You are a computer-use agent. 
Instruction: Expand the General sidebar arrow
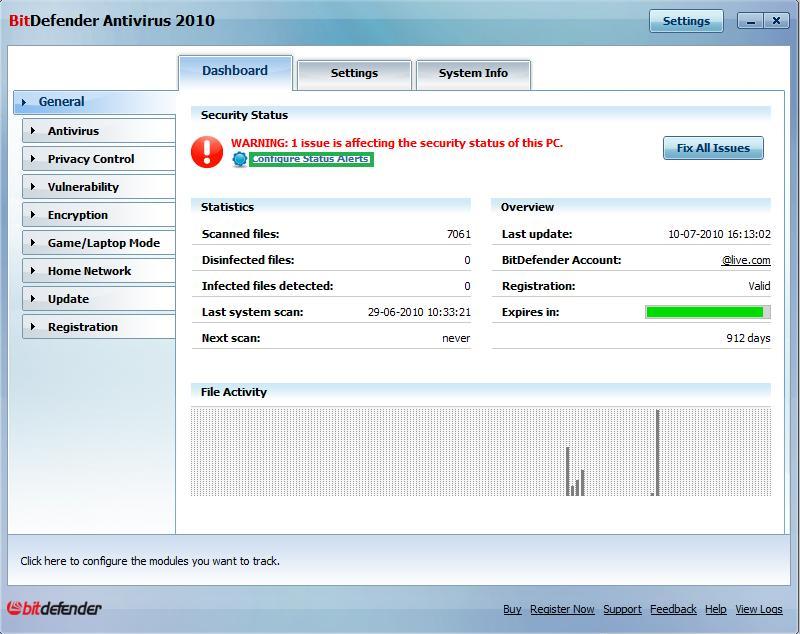[x=23, y=103]
